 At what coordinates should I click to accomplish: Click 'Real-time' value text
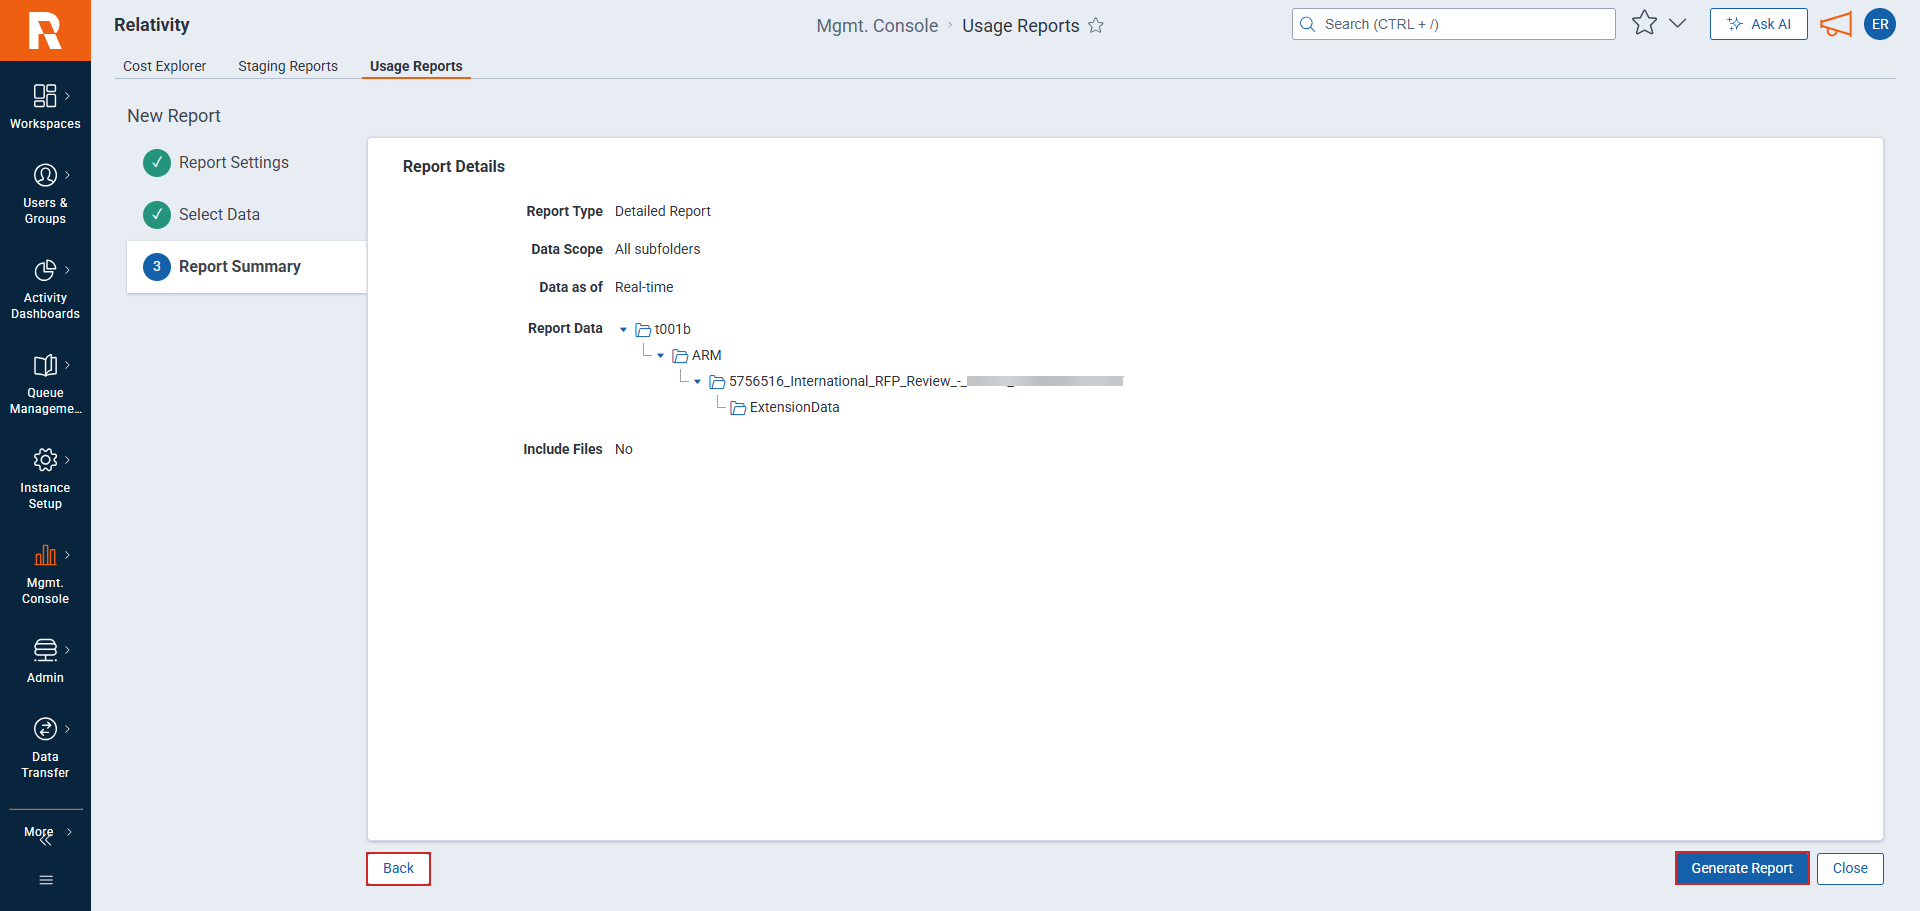[644, 288]
